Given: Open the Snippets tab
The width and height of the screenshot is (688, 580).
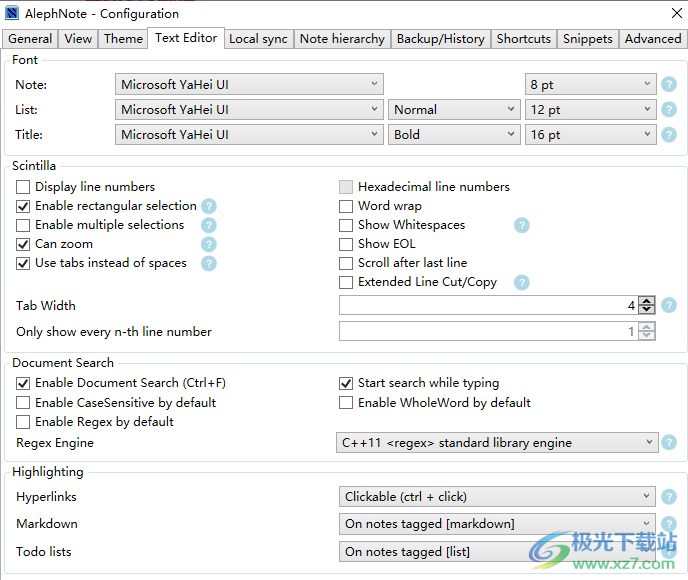Looking at the screenshot, I should 588,39.
